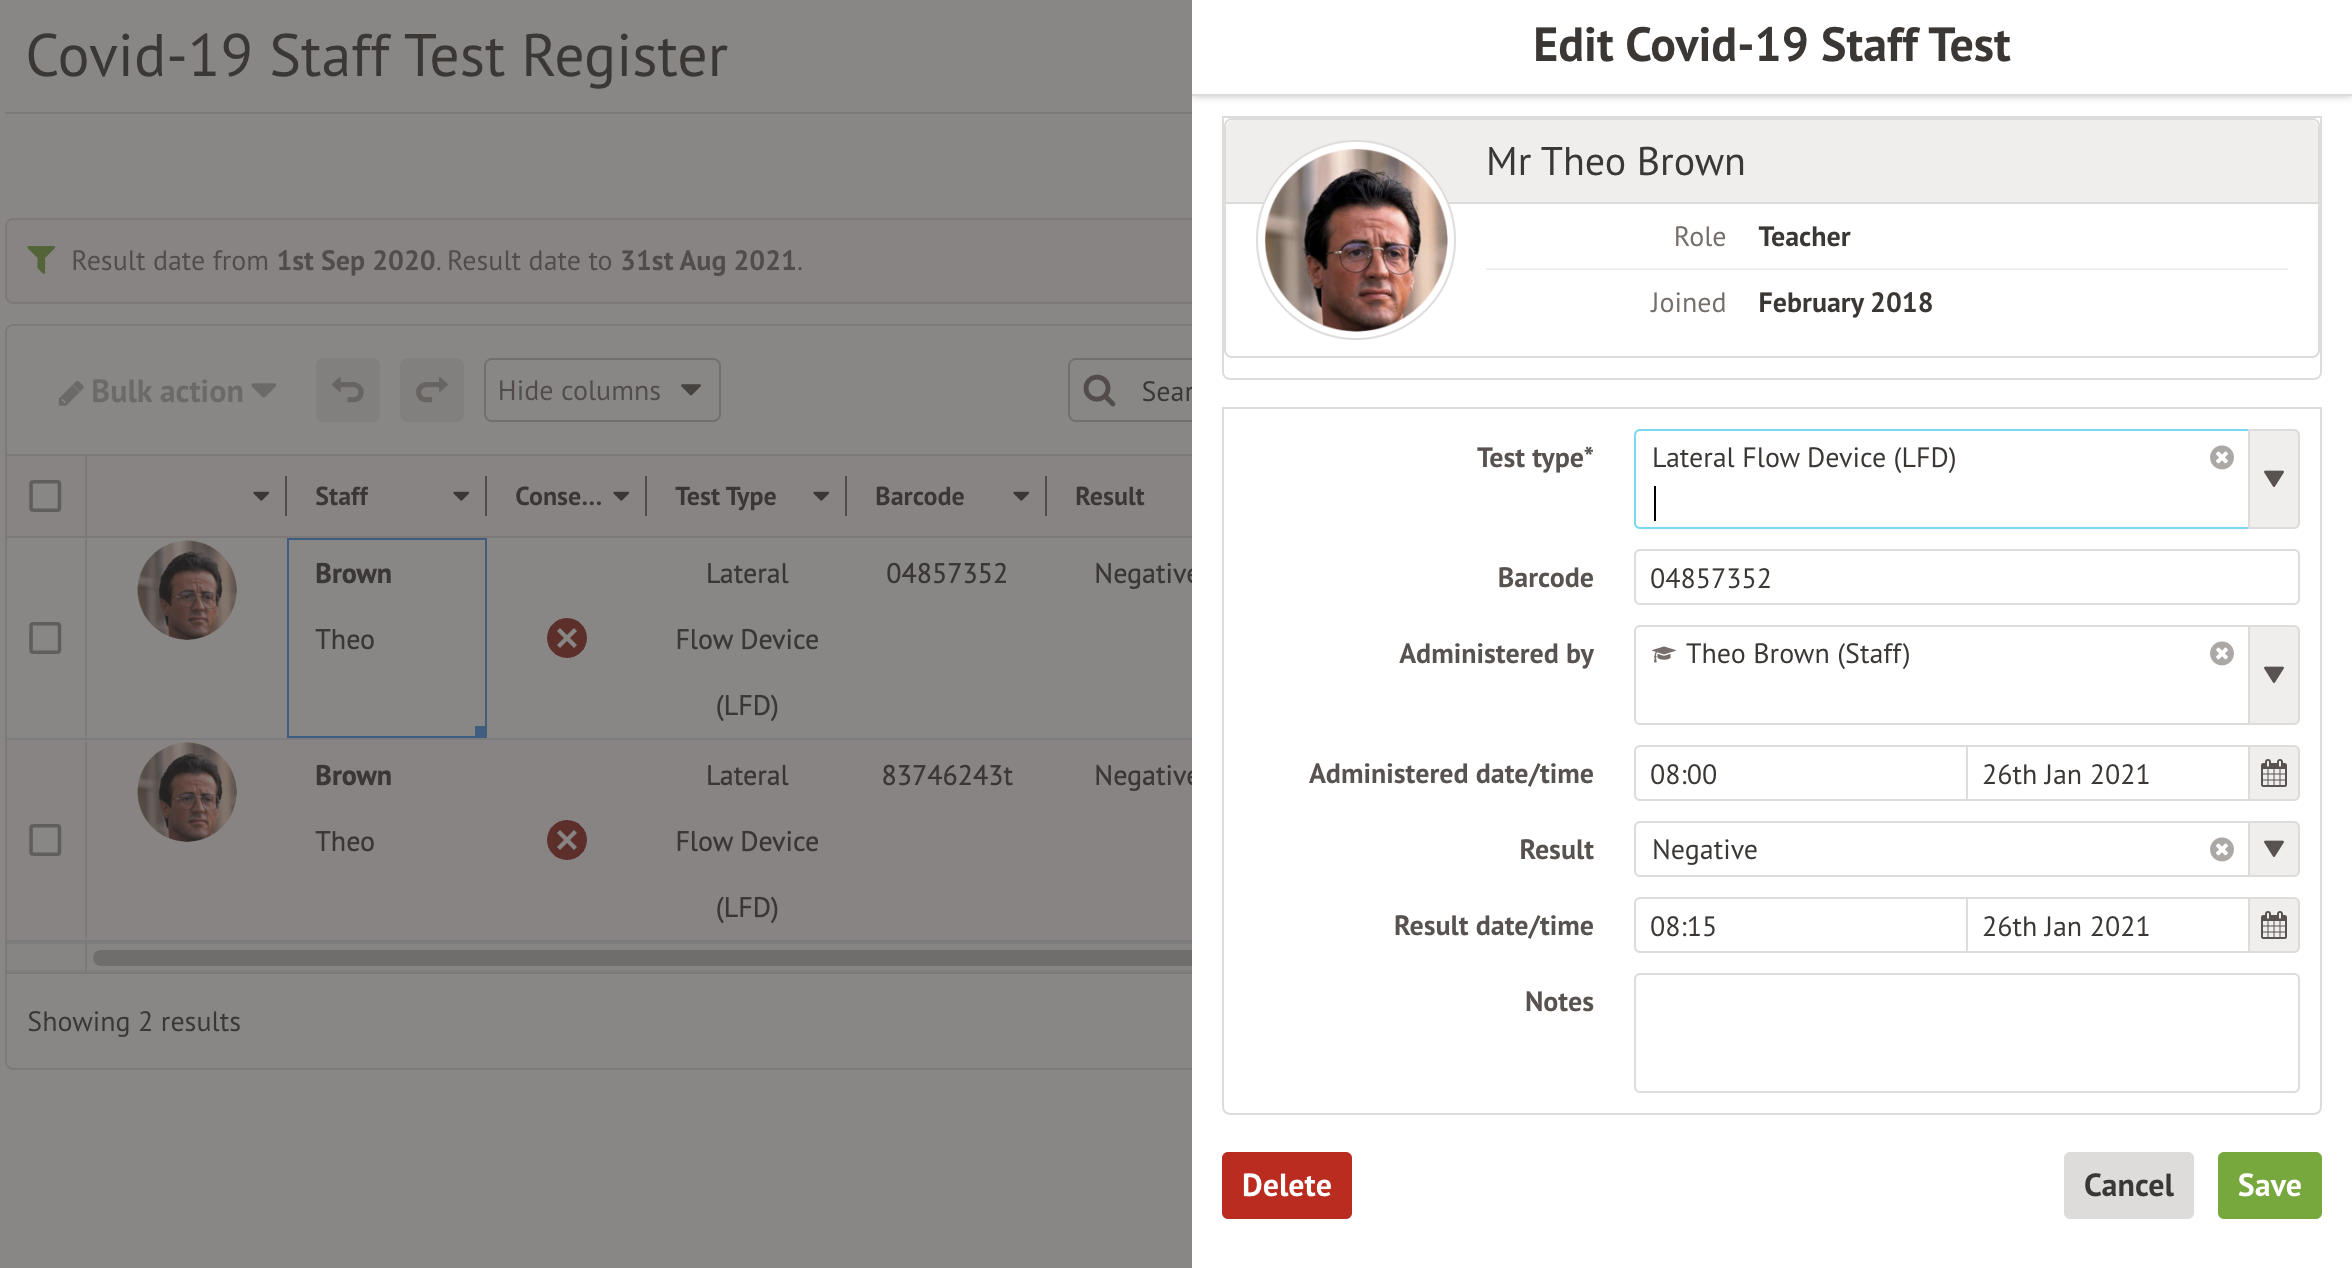
Task: Click the search magnifier icon
Action: (1099, 391)
